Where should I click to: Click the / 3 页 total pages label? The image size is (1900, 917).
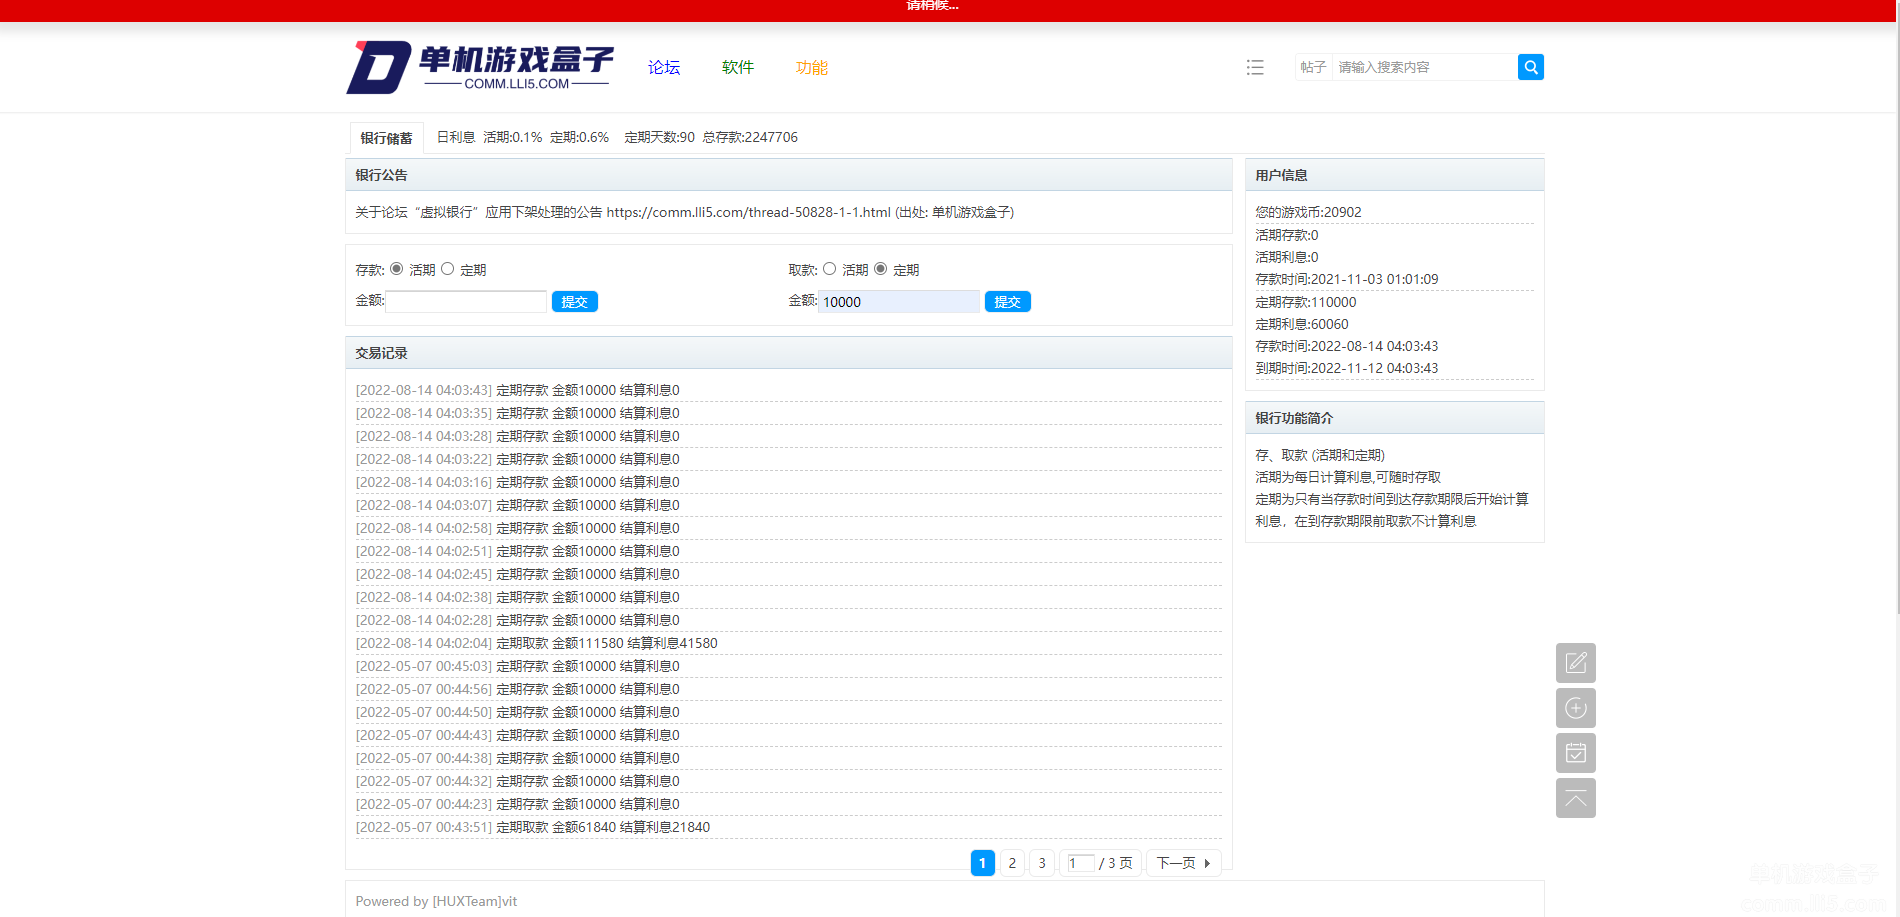pos(1116,863)
